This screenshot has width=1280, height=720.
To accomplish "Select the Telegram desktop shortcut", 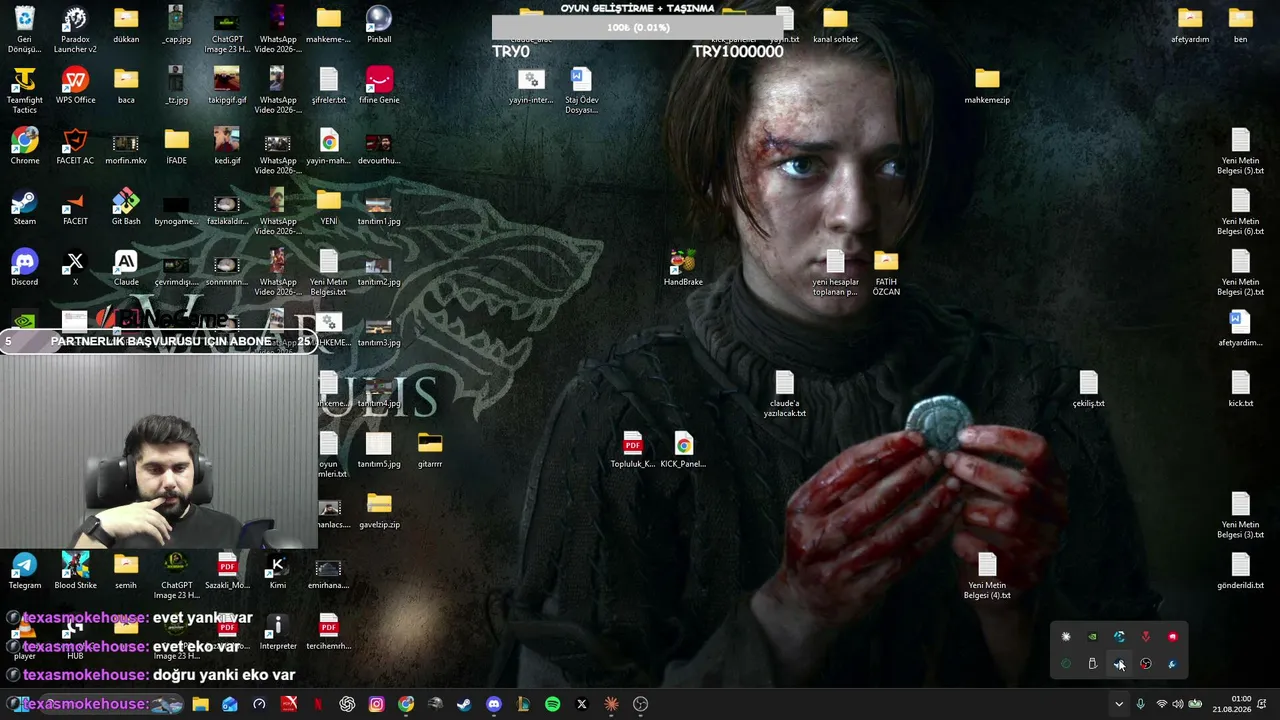I will tap(25, 572).
